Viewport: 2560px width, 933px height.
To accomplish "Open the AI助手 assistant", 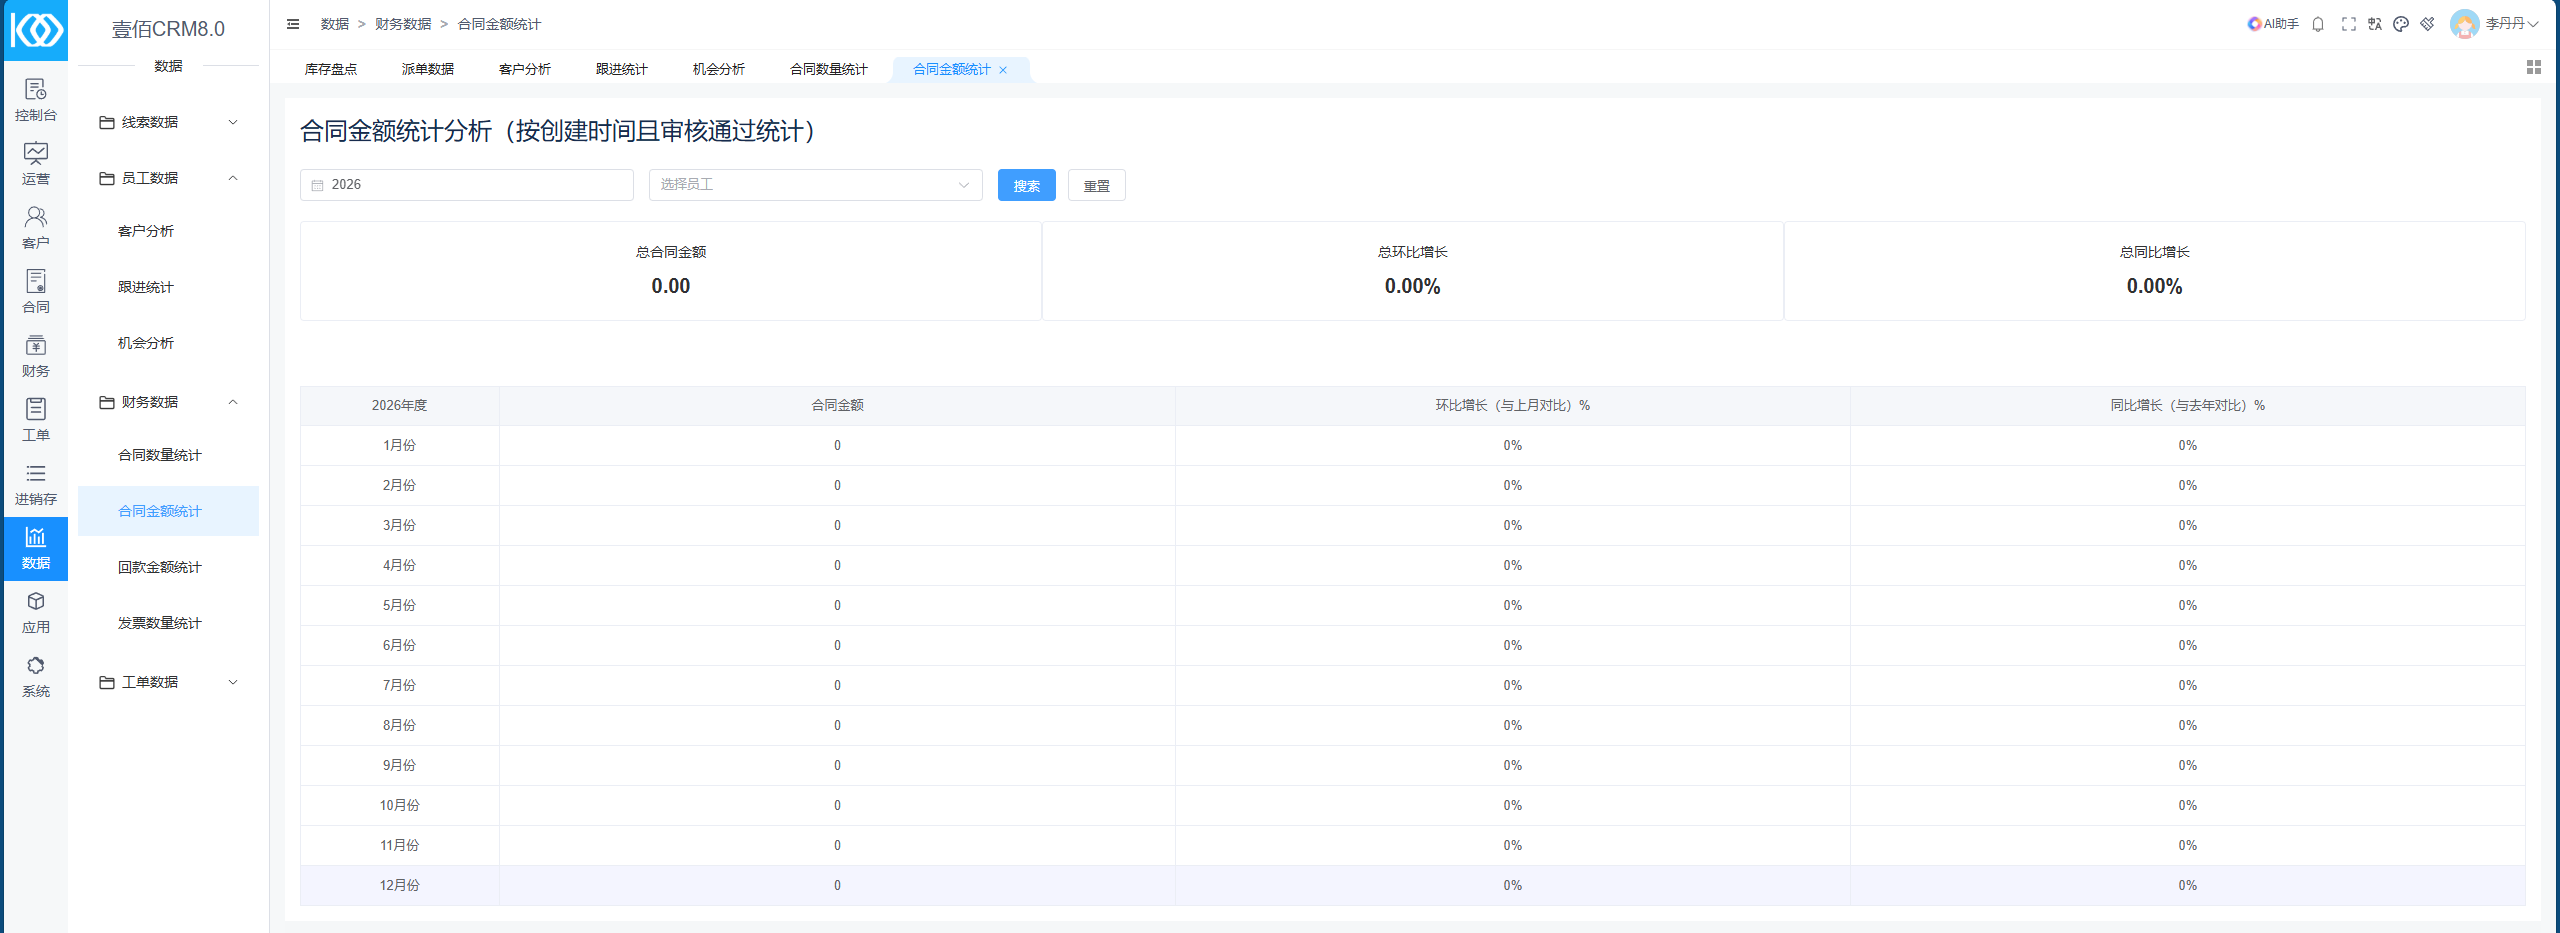I will (x=2273, y=24).
